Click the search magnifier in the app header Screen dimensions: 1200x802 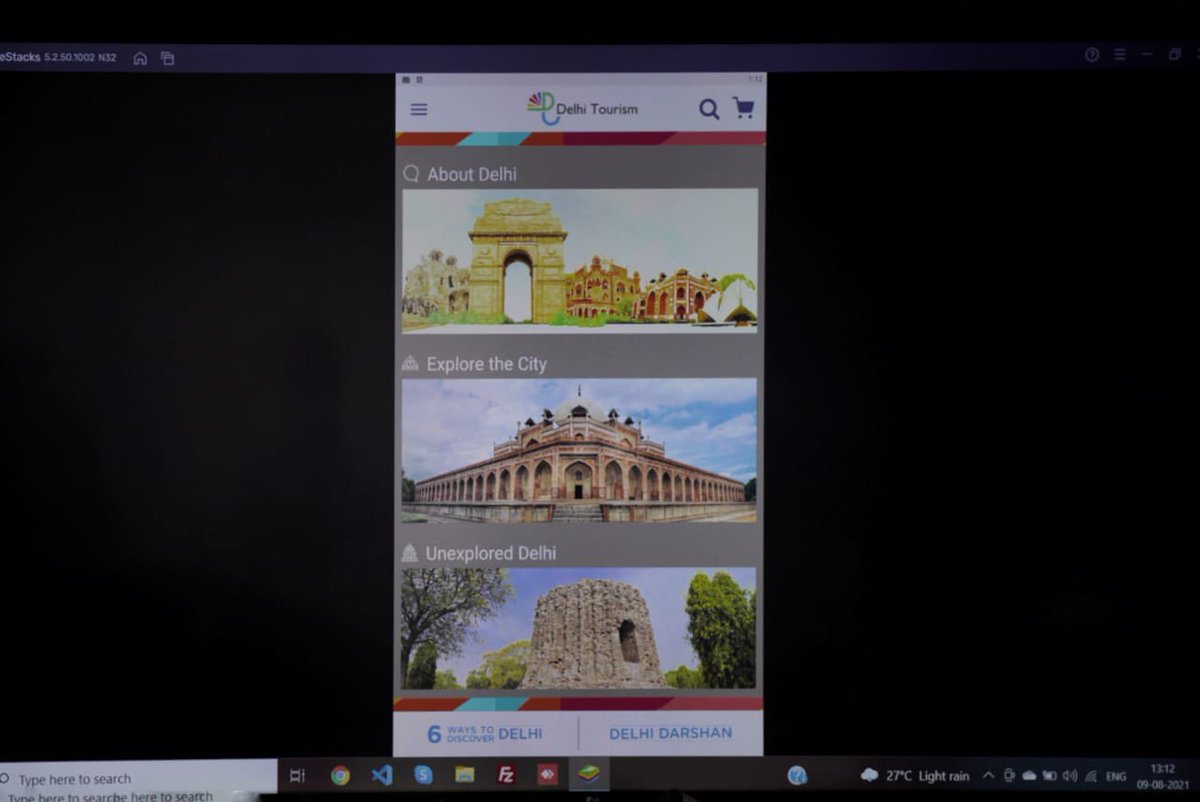(x=709, y=109)
